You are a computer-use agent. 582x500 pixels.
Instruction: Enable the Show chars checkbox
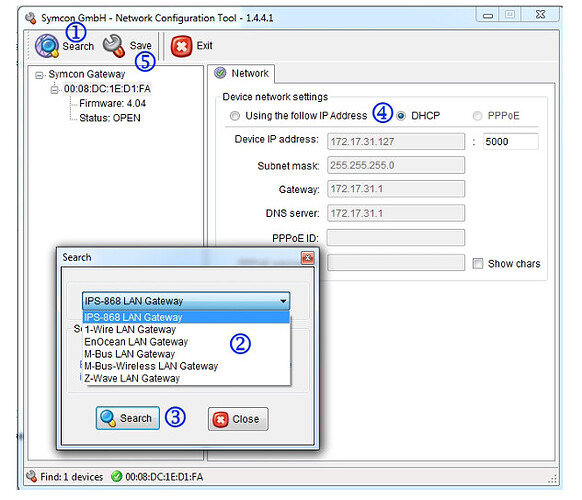(x=478, y=264)
